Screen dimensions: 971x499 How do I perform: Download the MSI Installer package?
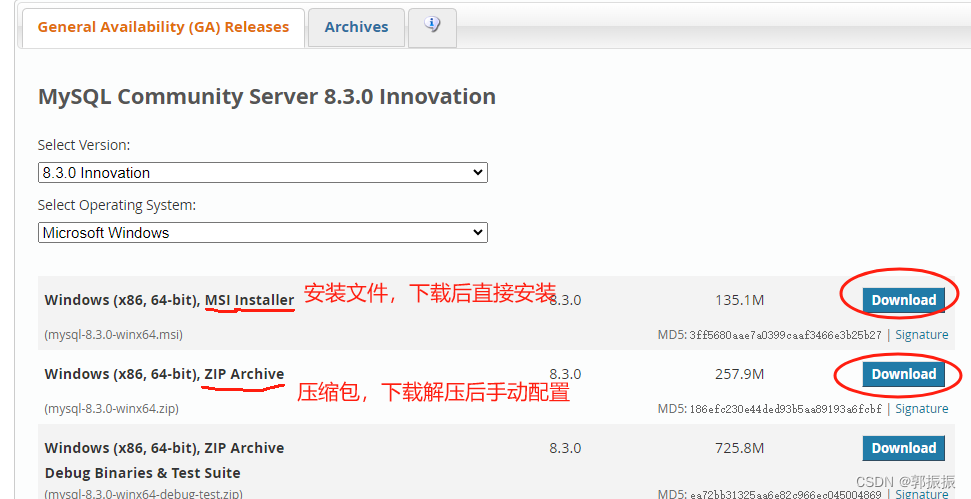pyautogui.click(x=904, y=300)
